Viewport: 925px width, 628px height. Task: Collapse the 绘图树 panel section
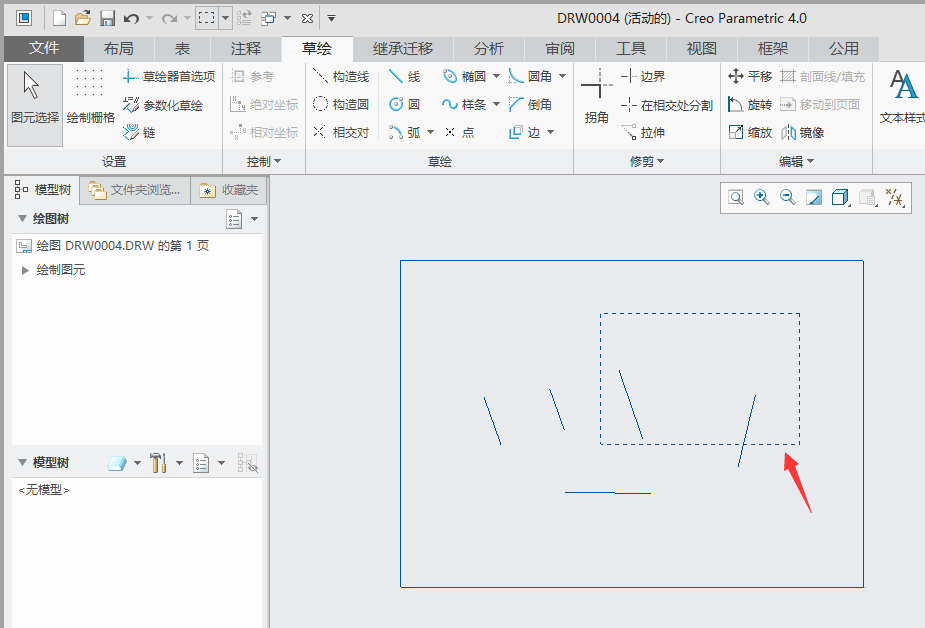click(22, 219)
